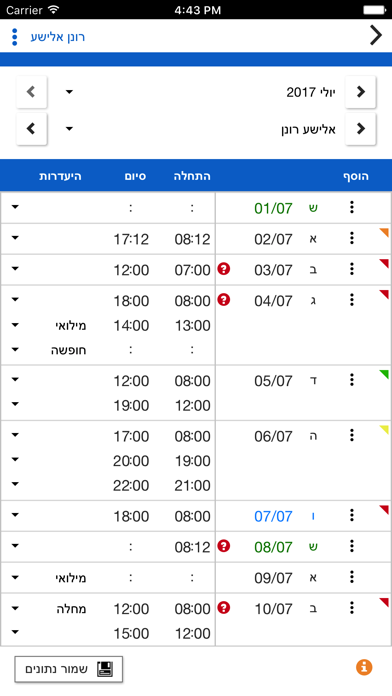Open row options for 01/07
This screenshot has width=392, height=696.
352,207
